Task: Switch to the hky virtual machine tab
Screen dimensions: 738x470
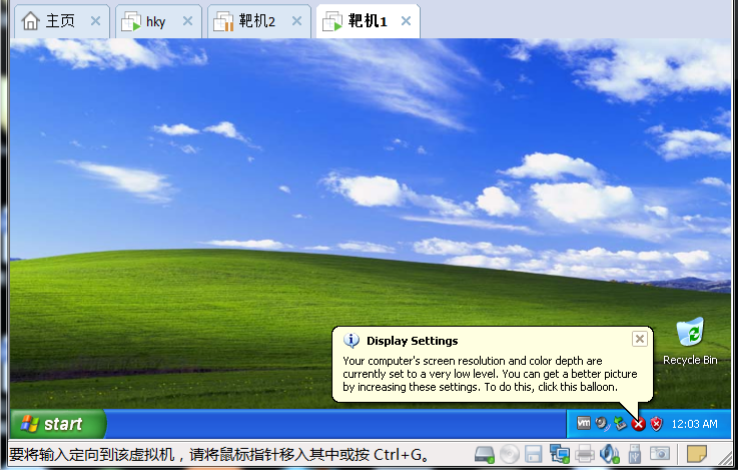Action: 158,21
